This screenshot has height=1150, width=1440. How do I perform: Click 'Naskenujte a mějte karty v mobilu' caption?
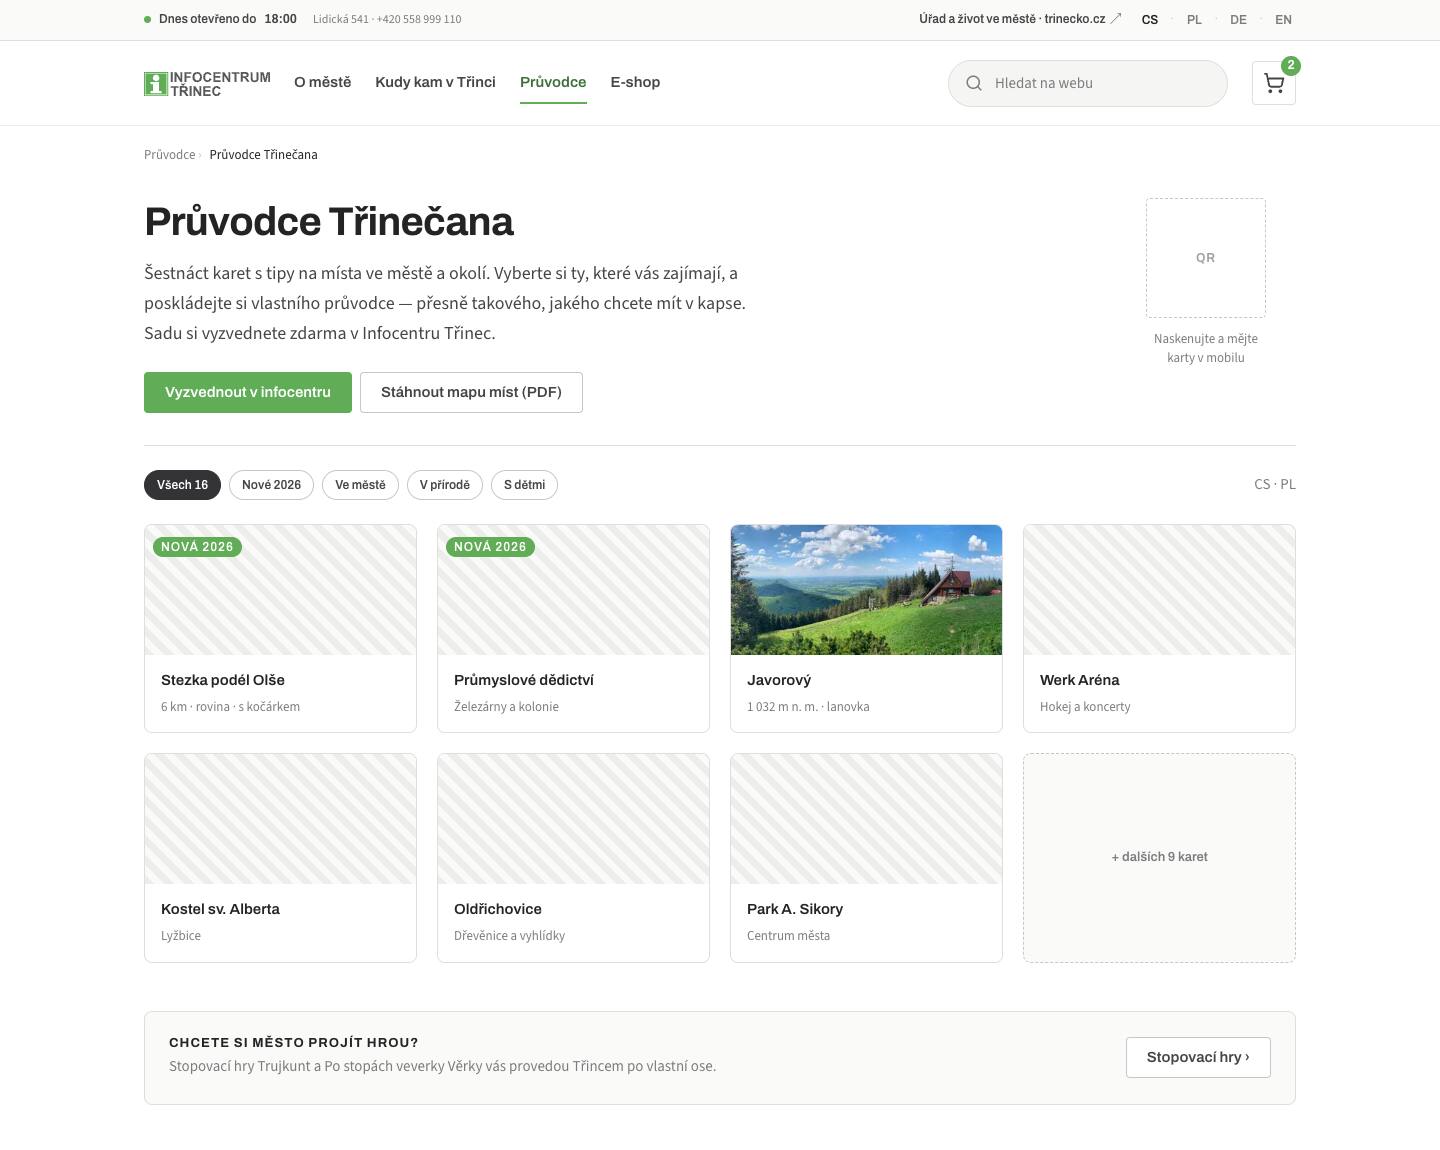click(x=1205, y=348)
